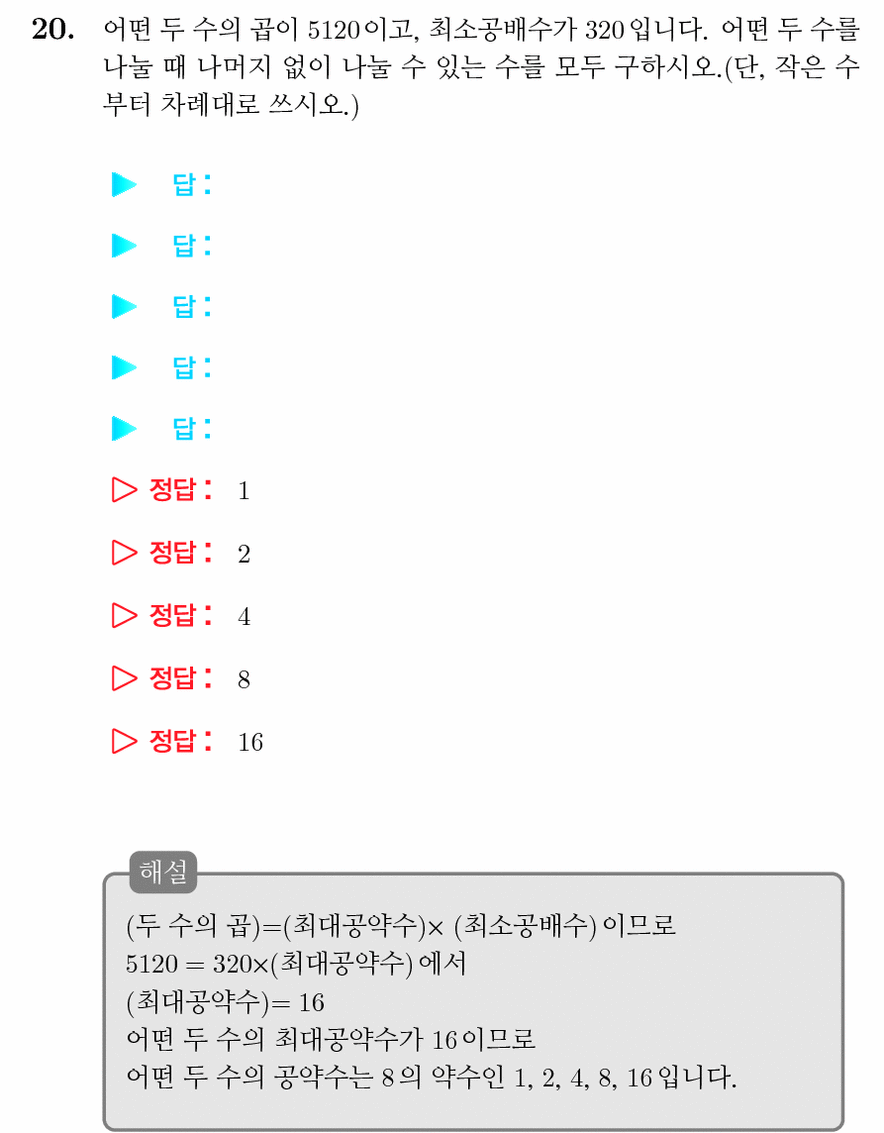884x1133 pixels.
Task: Click the red triangle beside answer 8
Action: click(x=124, y=678)
